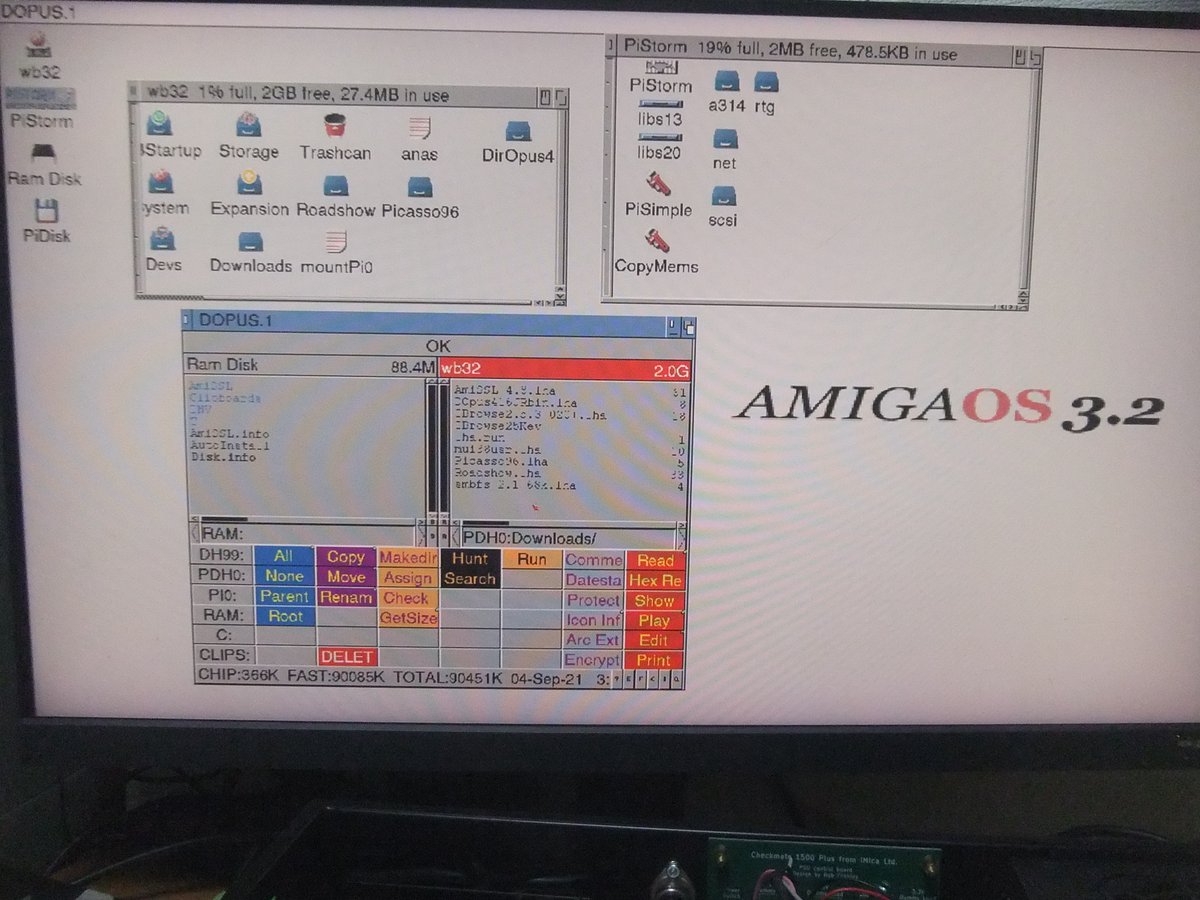Switch to the PI0: drive in DOpus
Image resolution: width=1200 pixels, height=900 pixels.
222,595
